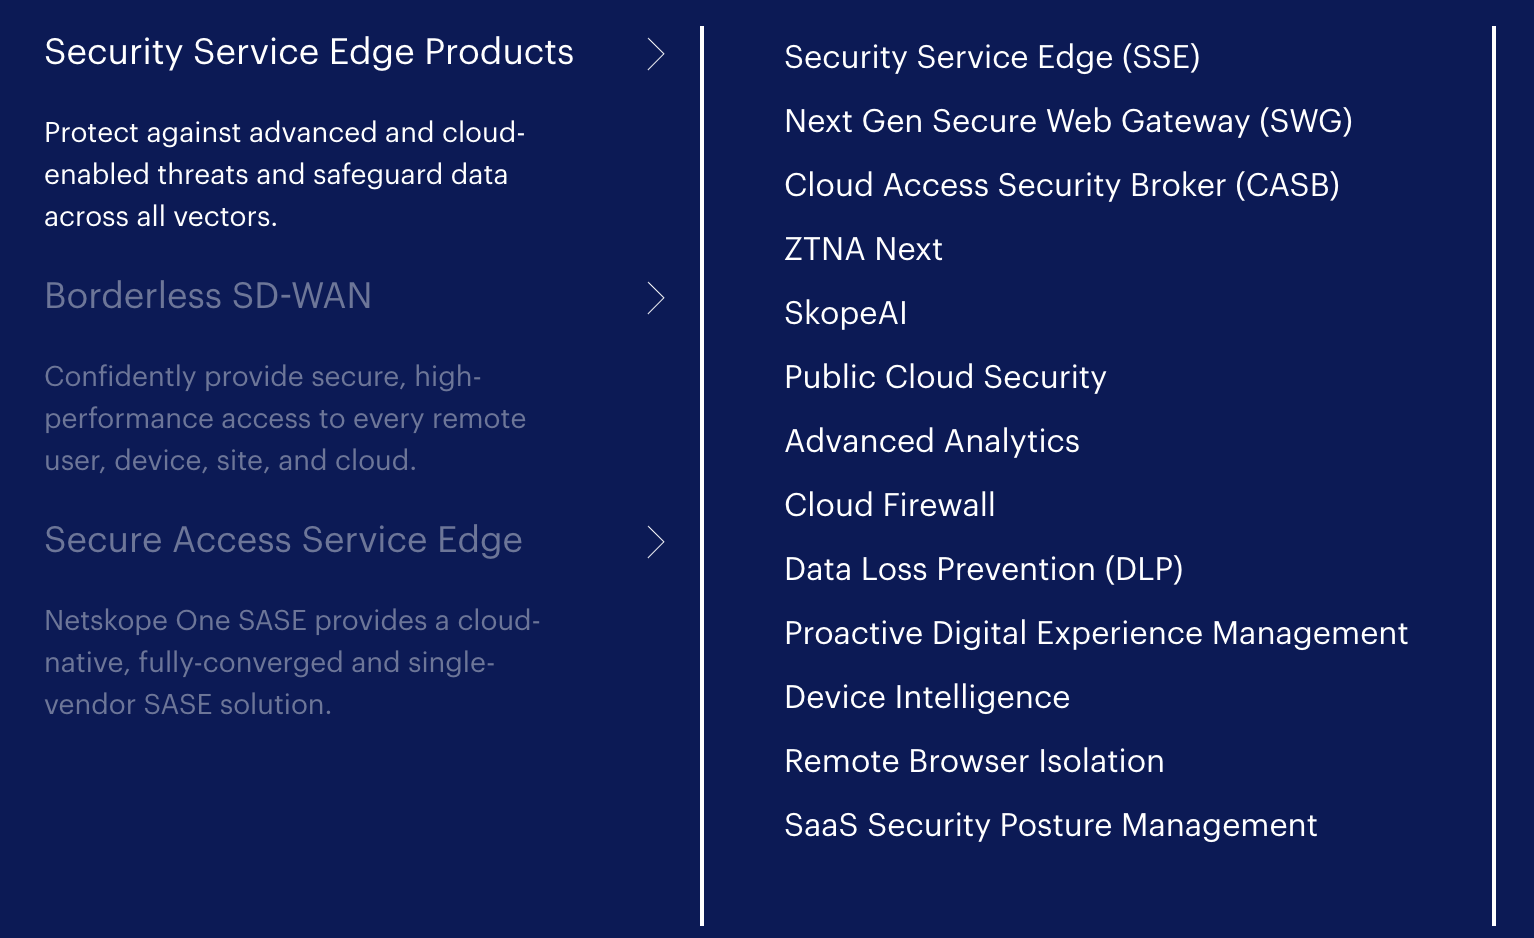
Task: Open Next Gen Secure Web Gateway (SWG)
Action: pos(1069,121)
